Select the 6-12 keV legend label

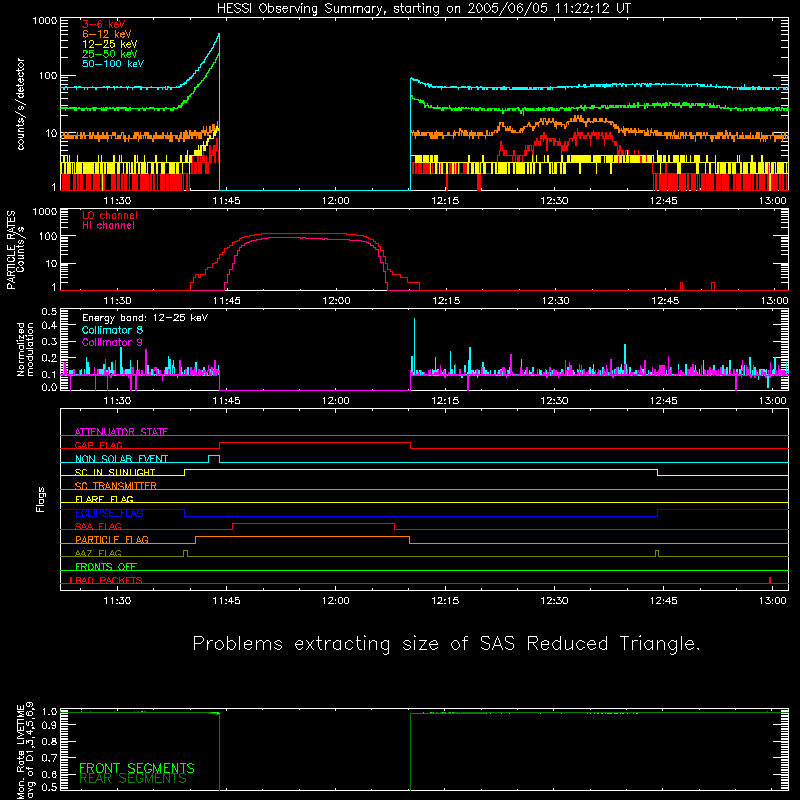[107, 34]
